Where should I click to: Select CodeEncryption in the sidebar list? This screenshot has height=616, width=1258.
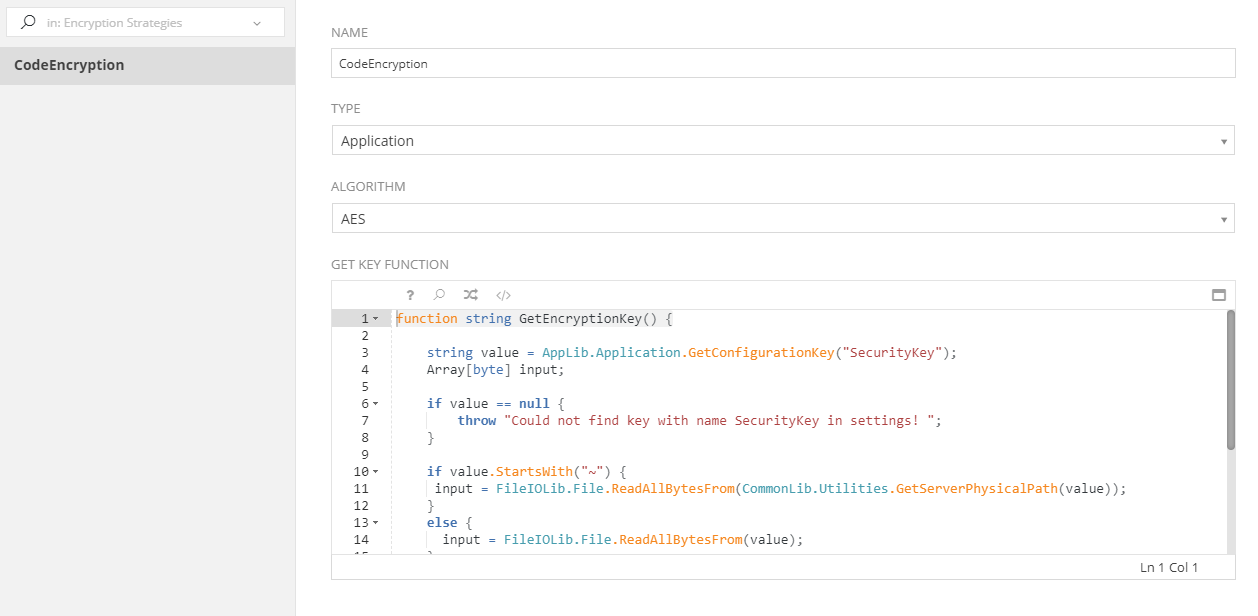147,65
